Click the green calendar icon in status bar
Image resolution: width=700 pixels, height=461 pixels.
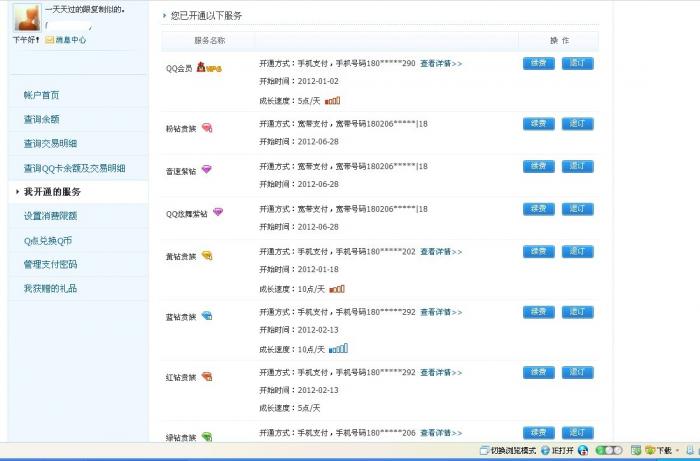click(636, 450)
